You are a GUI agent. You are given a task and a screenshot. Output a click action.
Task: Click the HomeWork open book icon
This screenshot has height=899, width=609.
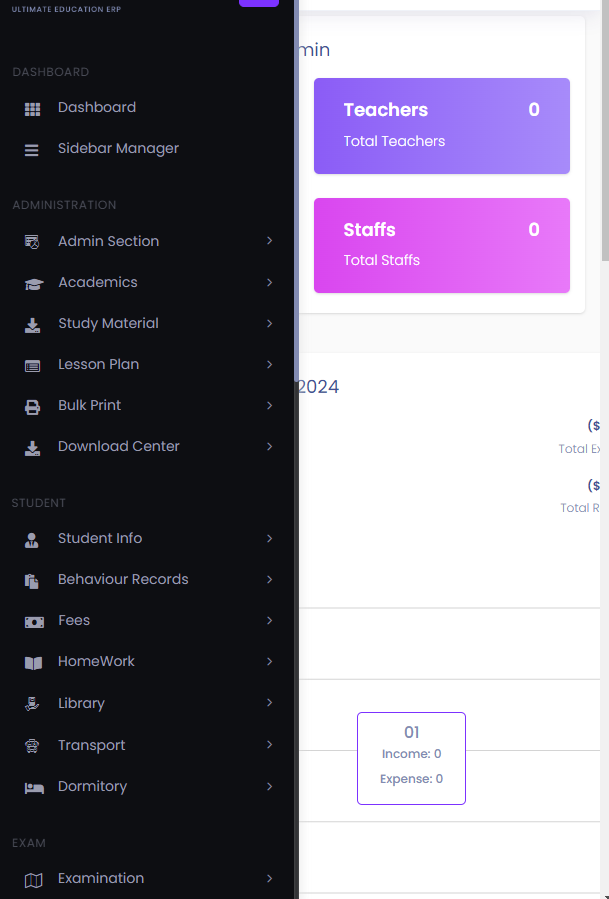[33, 662]
